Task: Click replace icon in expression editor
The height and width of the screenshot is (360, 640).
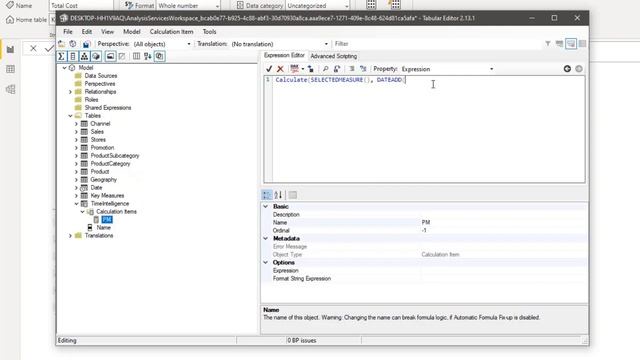Action: pyautogui.click(x=337, y=69)
